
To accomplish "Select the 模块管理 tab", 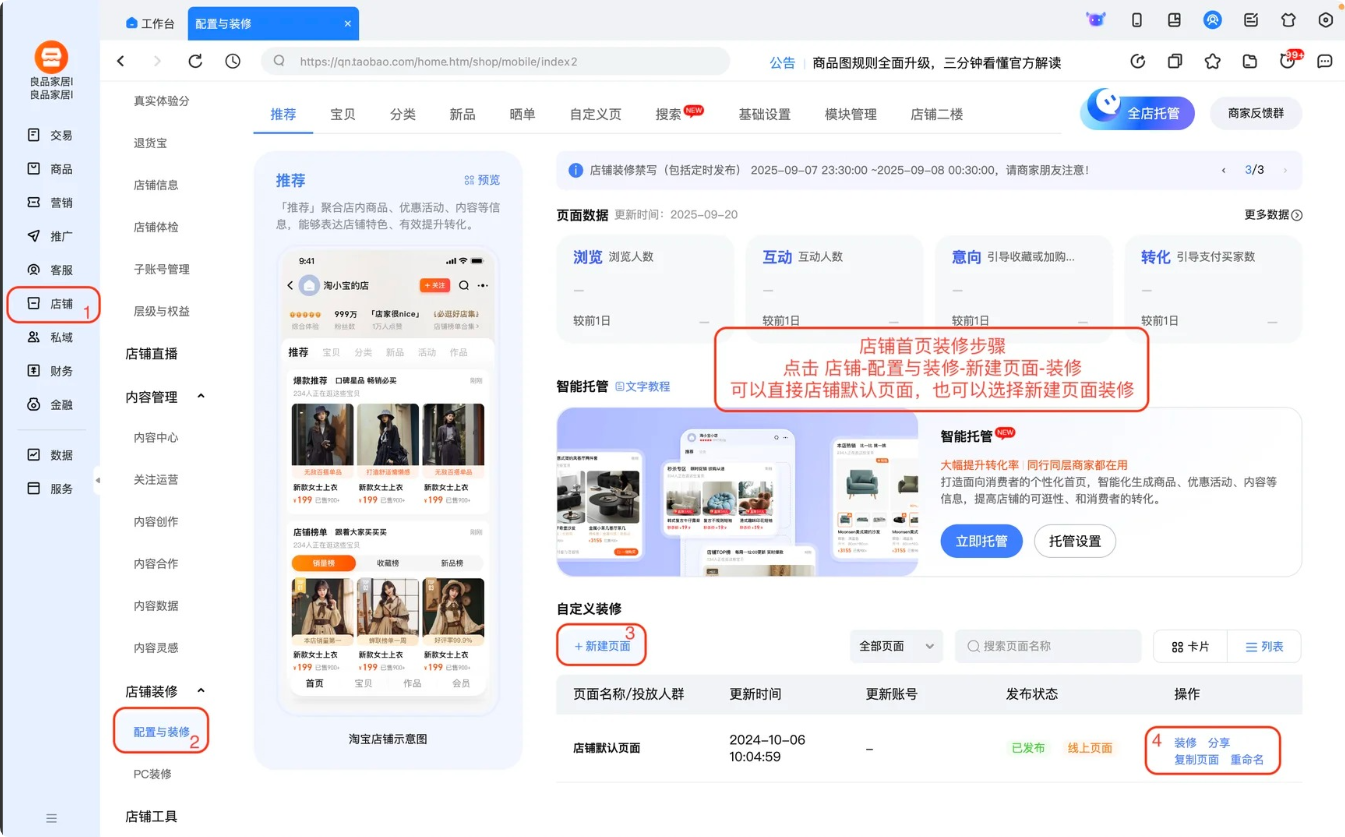I will coord(850,115).
